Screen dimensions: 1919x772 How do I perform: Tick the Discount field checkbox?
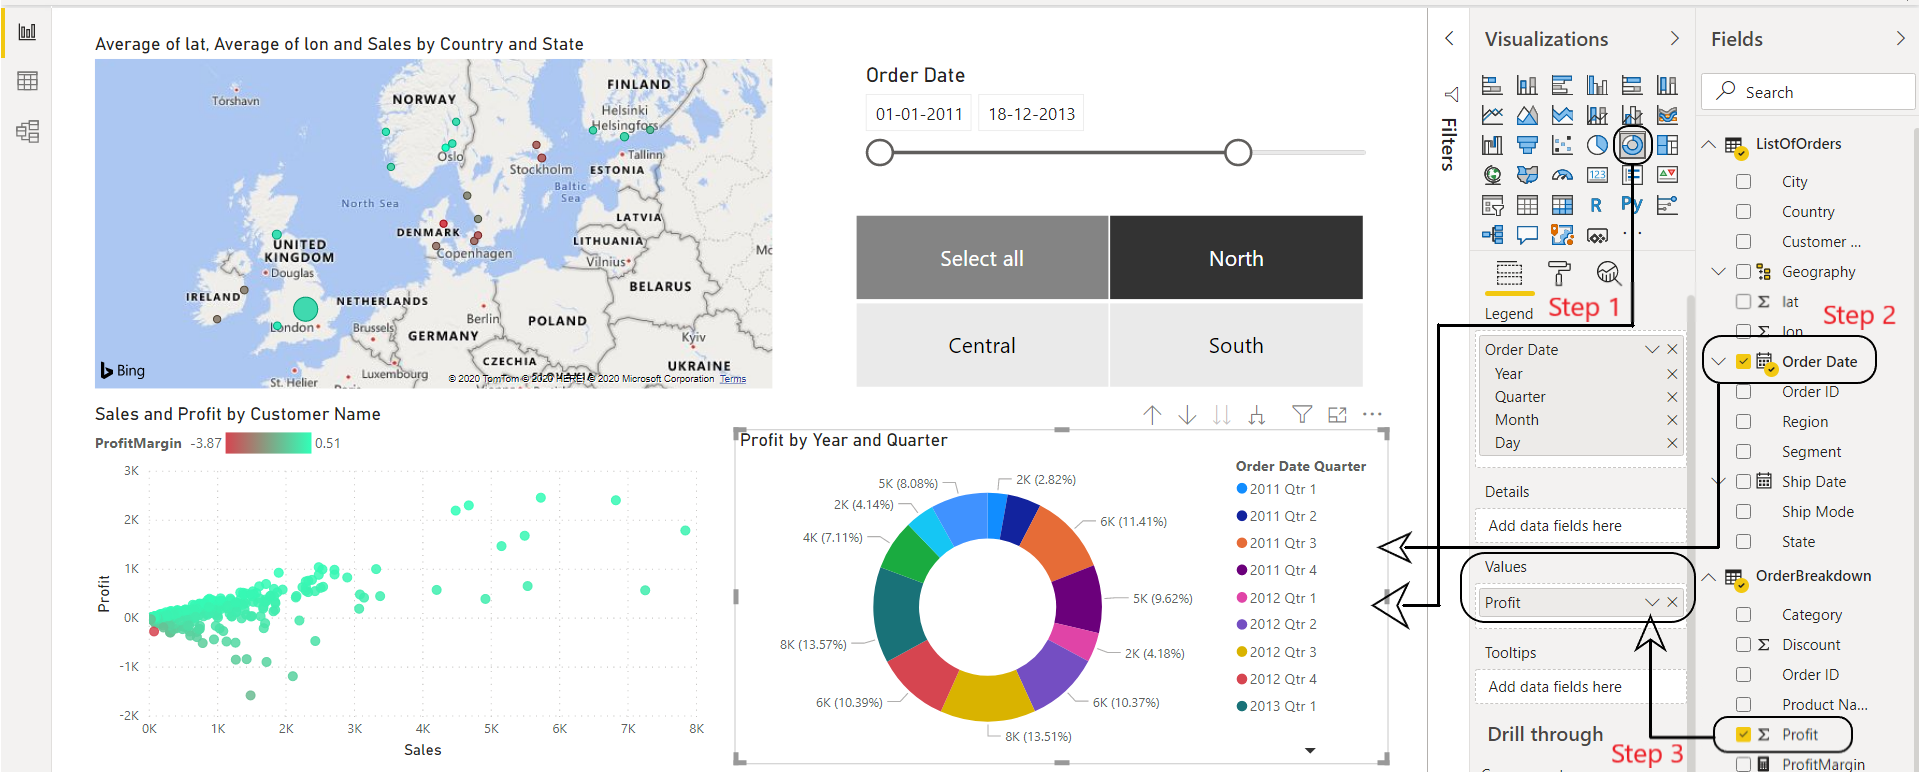pos(1744,645)
